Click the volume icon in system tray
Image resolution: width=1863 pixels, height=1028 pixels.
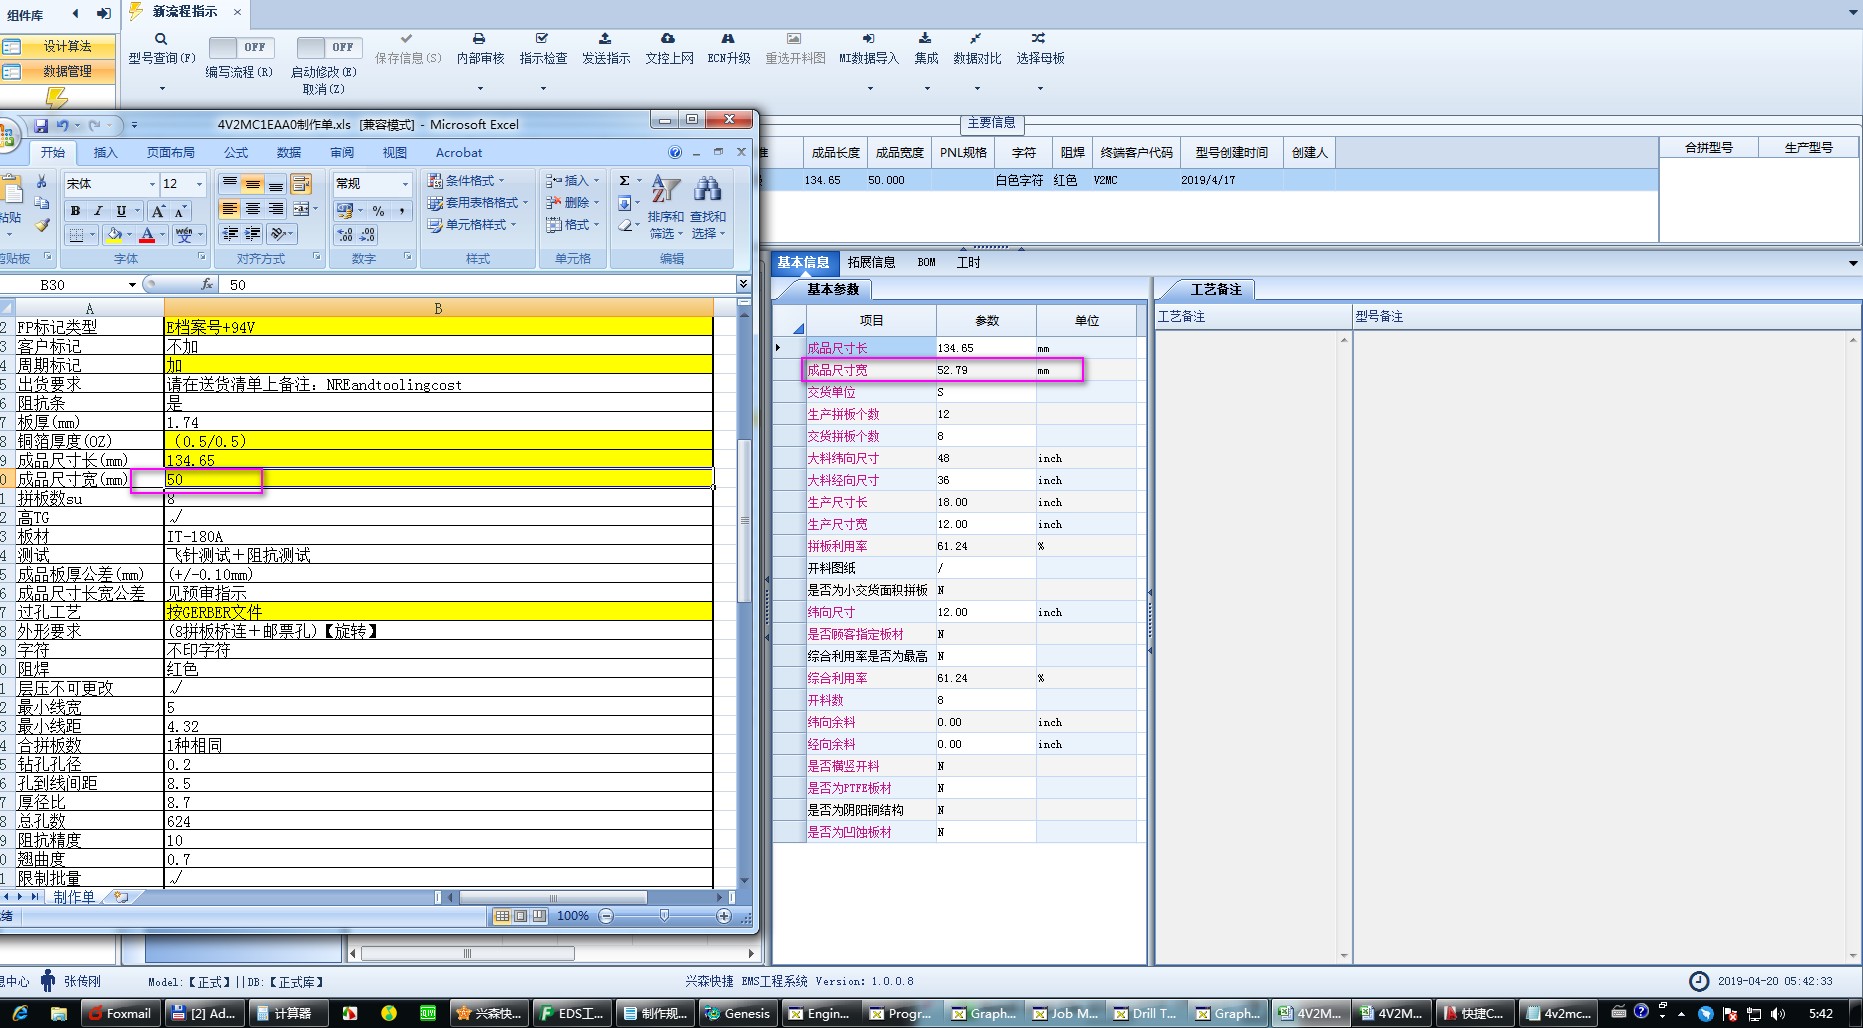pos(1777,1013)
